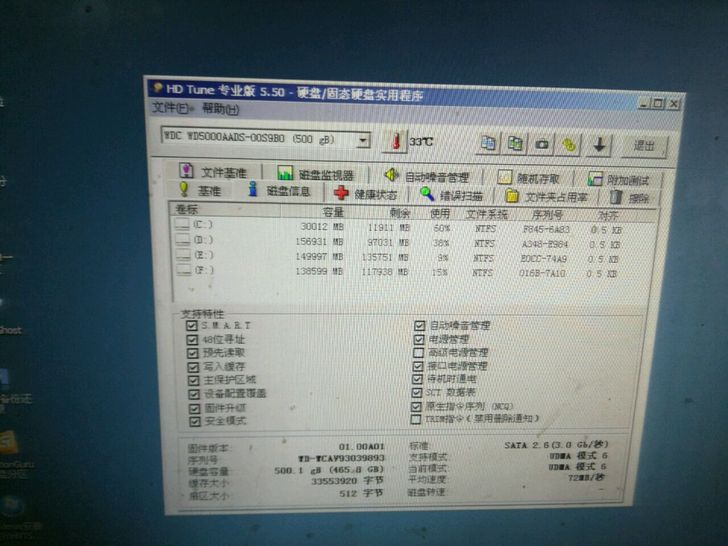Screen dimensions: 728x546
Task: Click the HD Tune title bar icon
Action: [158, 88]
